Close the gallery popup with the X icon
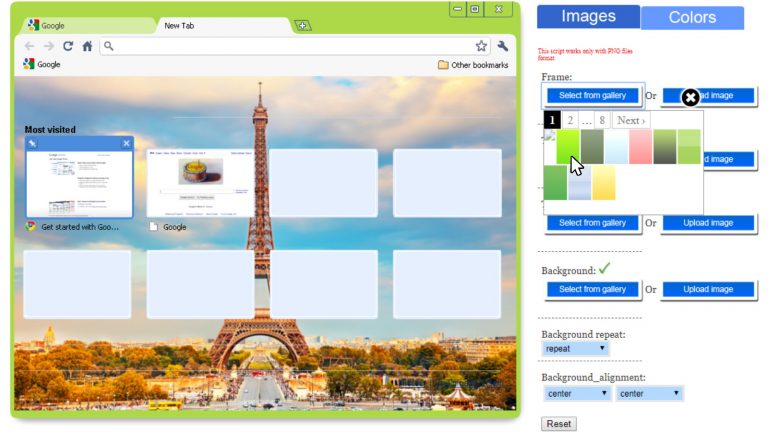 (690, 97)
